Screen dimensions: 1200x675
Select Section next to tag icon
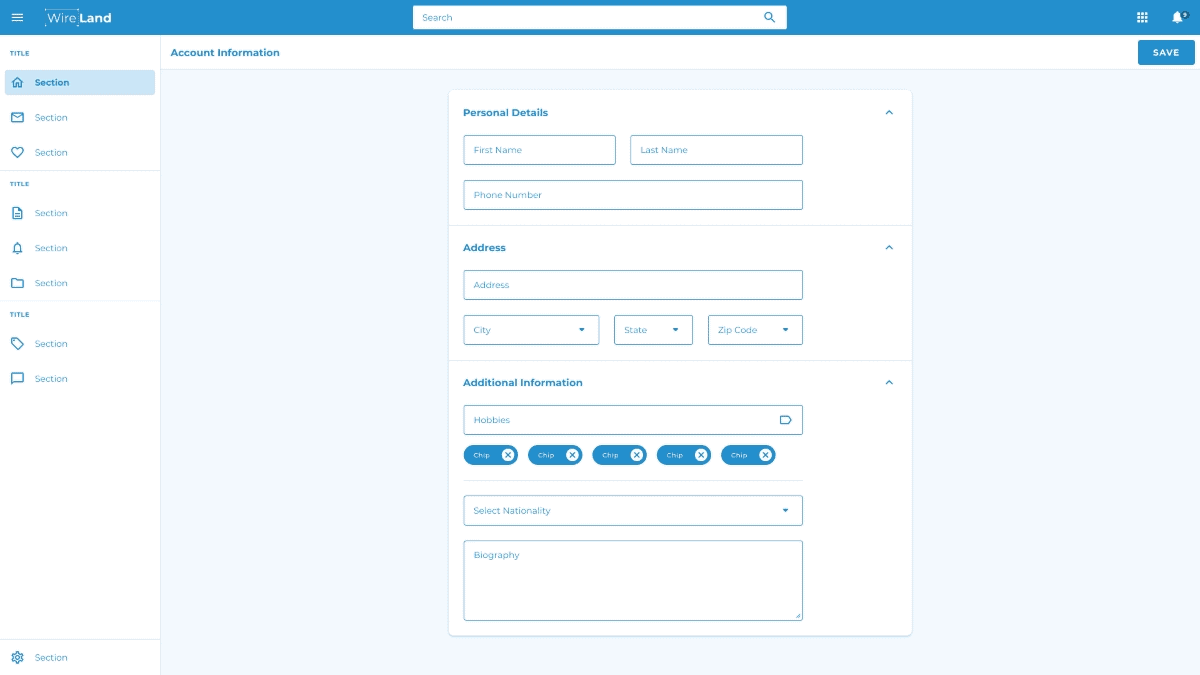tap(51, 344)
